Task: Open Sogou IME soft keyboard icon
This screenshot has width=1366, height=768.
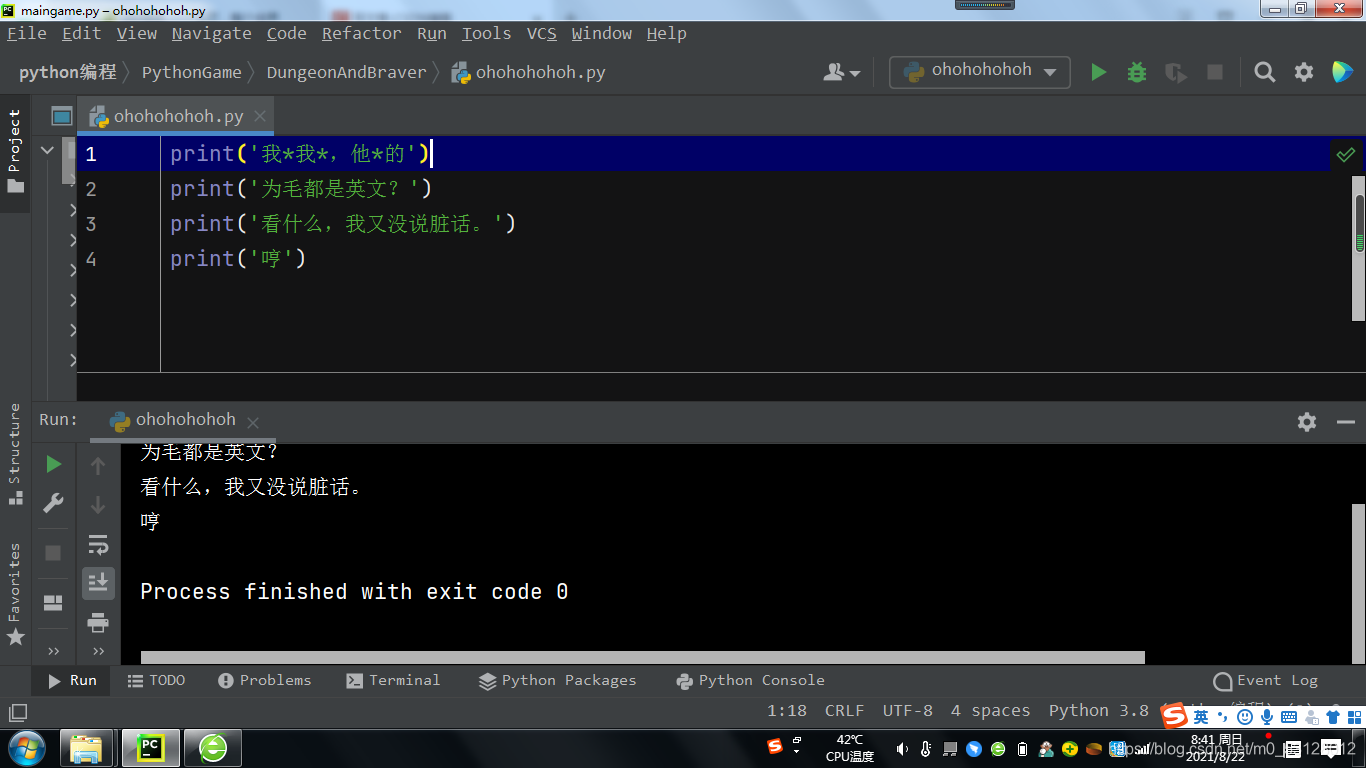Action: (1289, 717)
